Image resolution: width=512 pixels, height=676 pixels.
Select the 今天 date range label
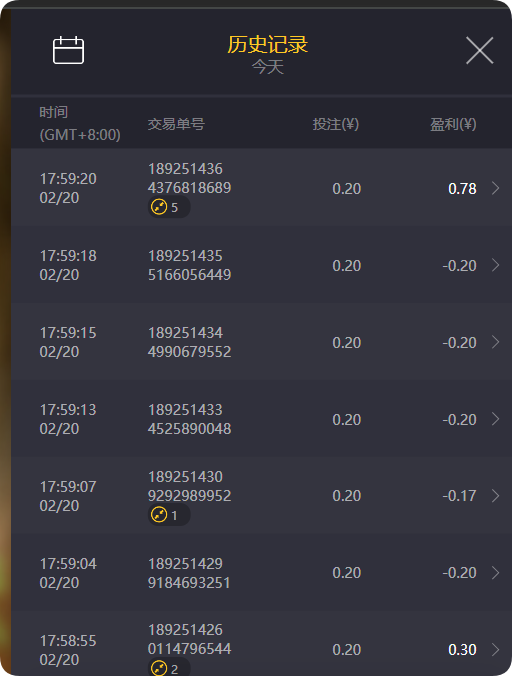pyautogui.click(x=268, y=67)
